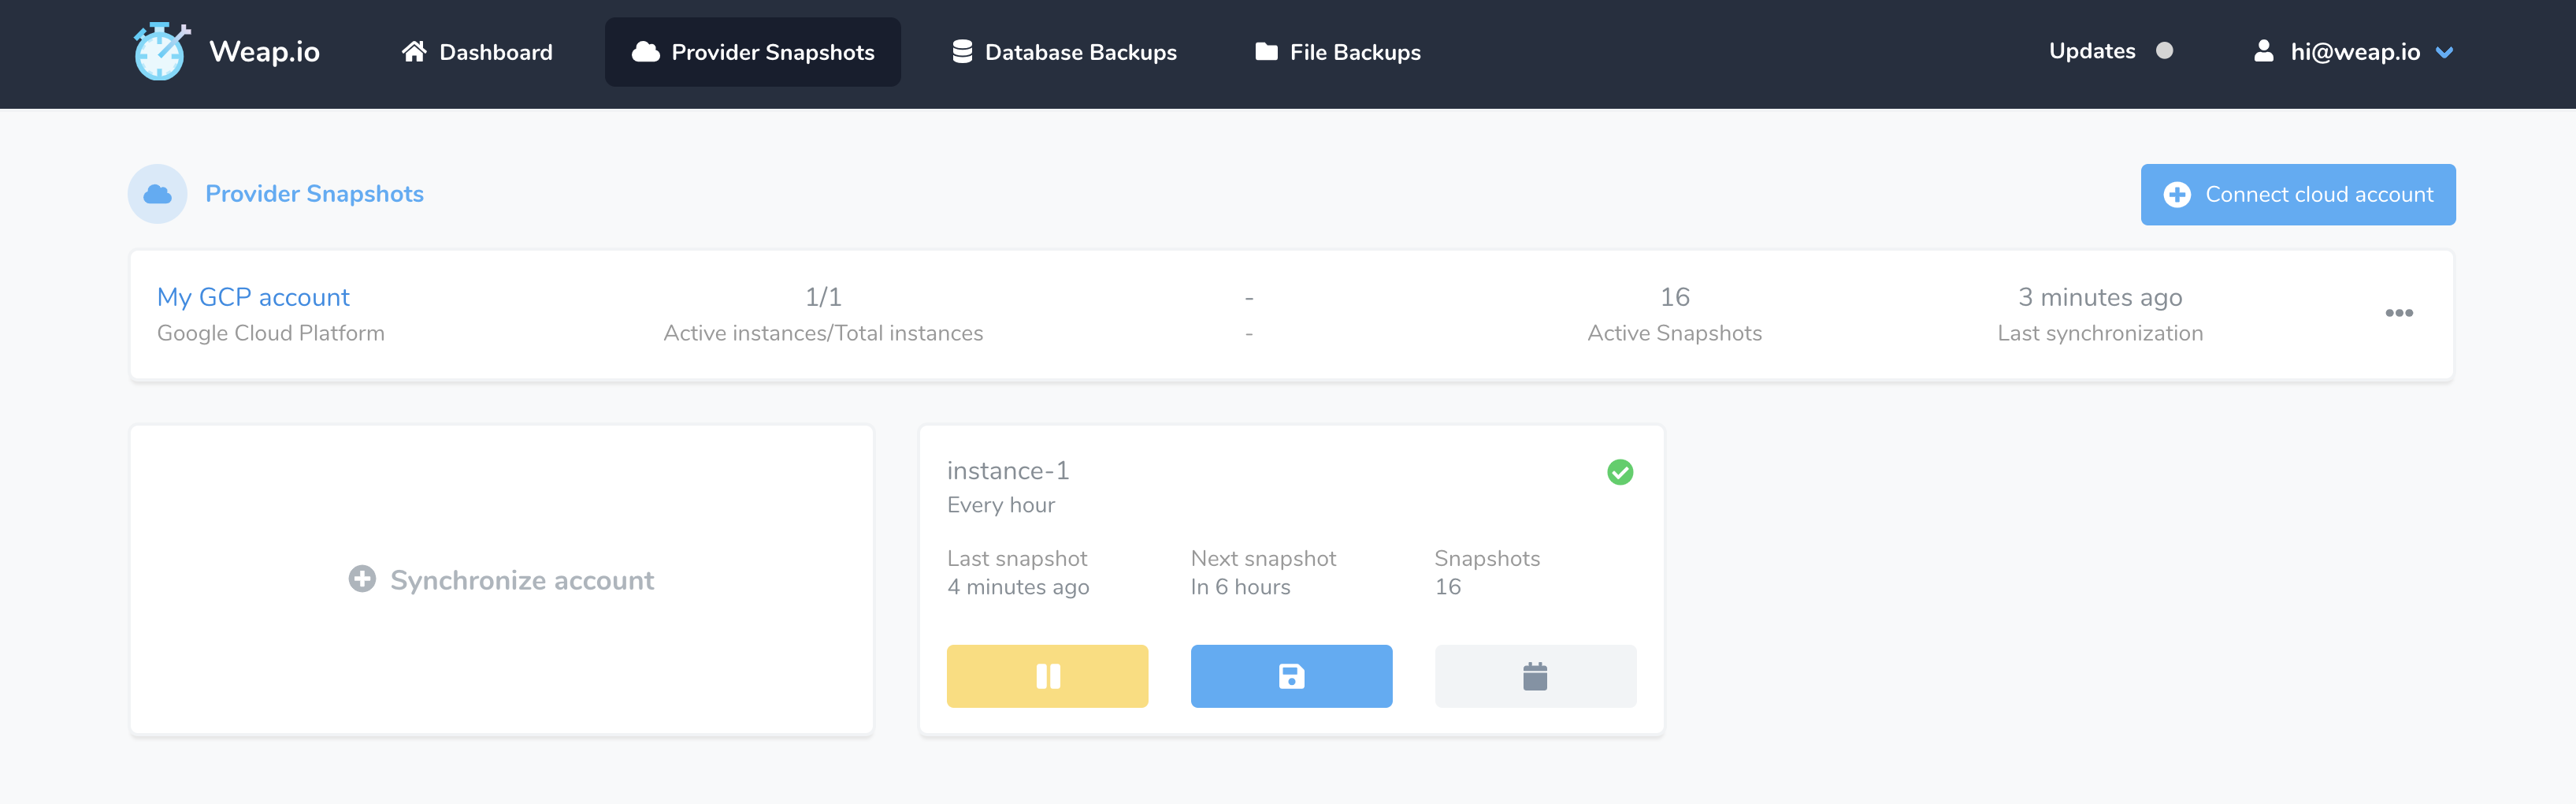Expand the hi@weap.io account dropdown
The width and height of the screenshot is (2576, 804).
click(x=2354, y=52)
